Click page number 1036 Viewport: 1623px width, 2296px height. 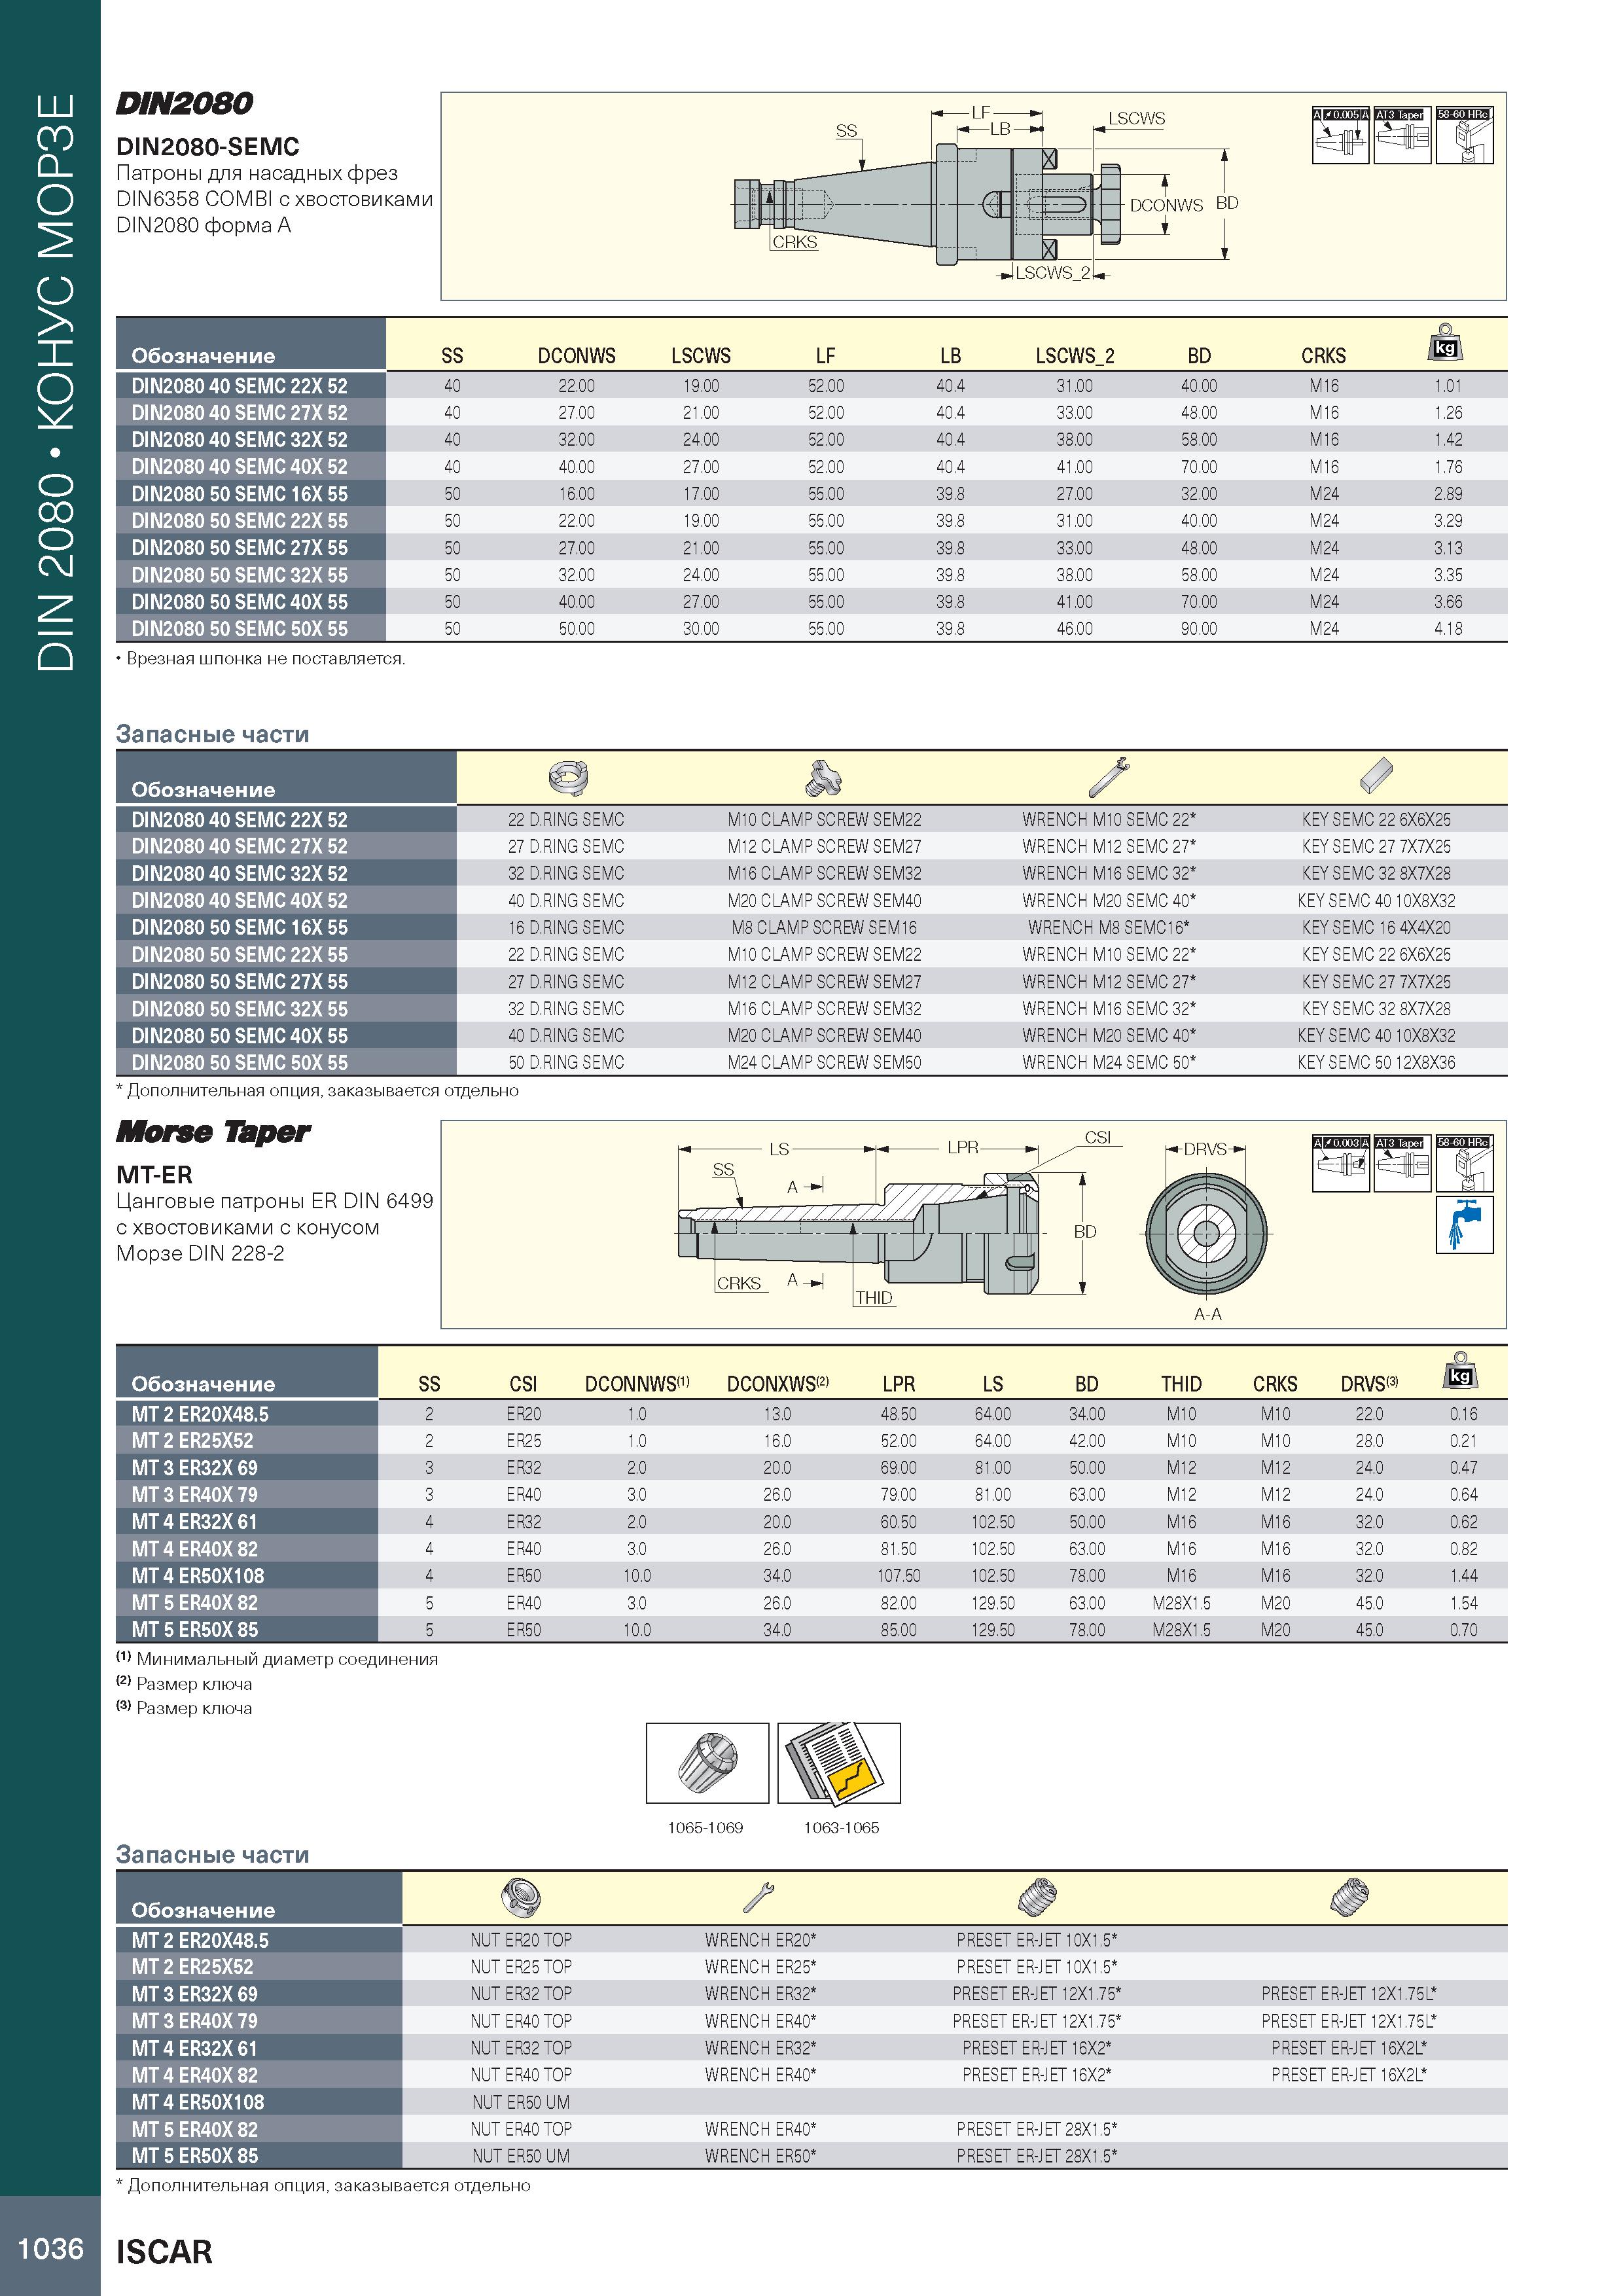50,2248
